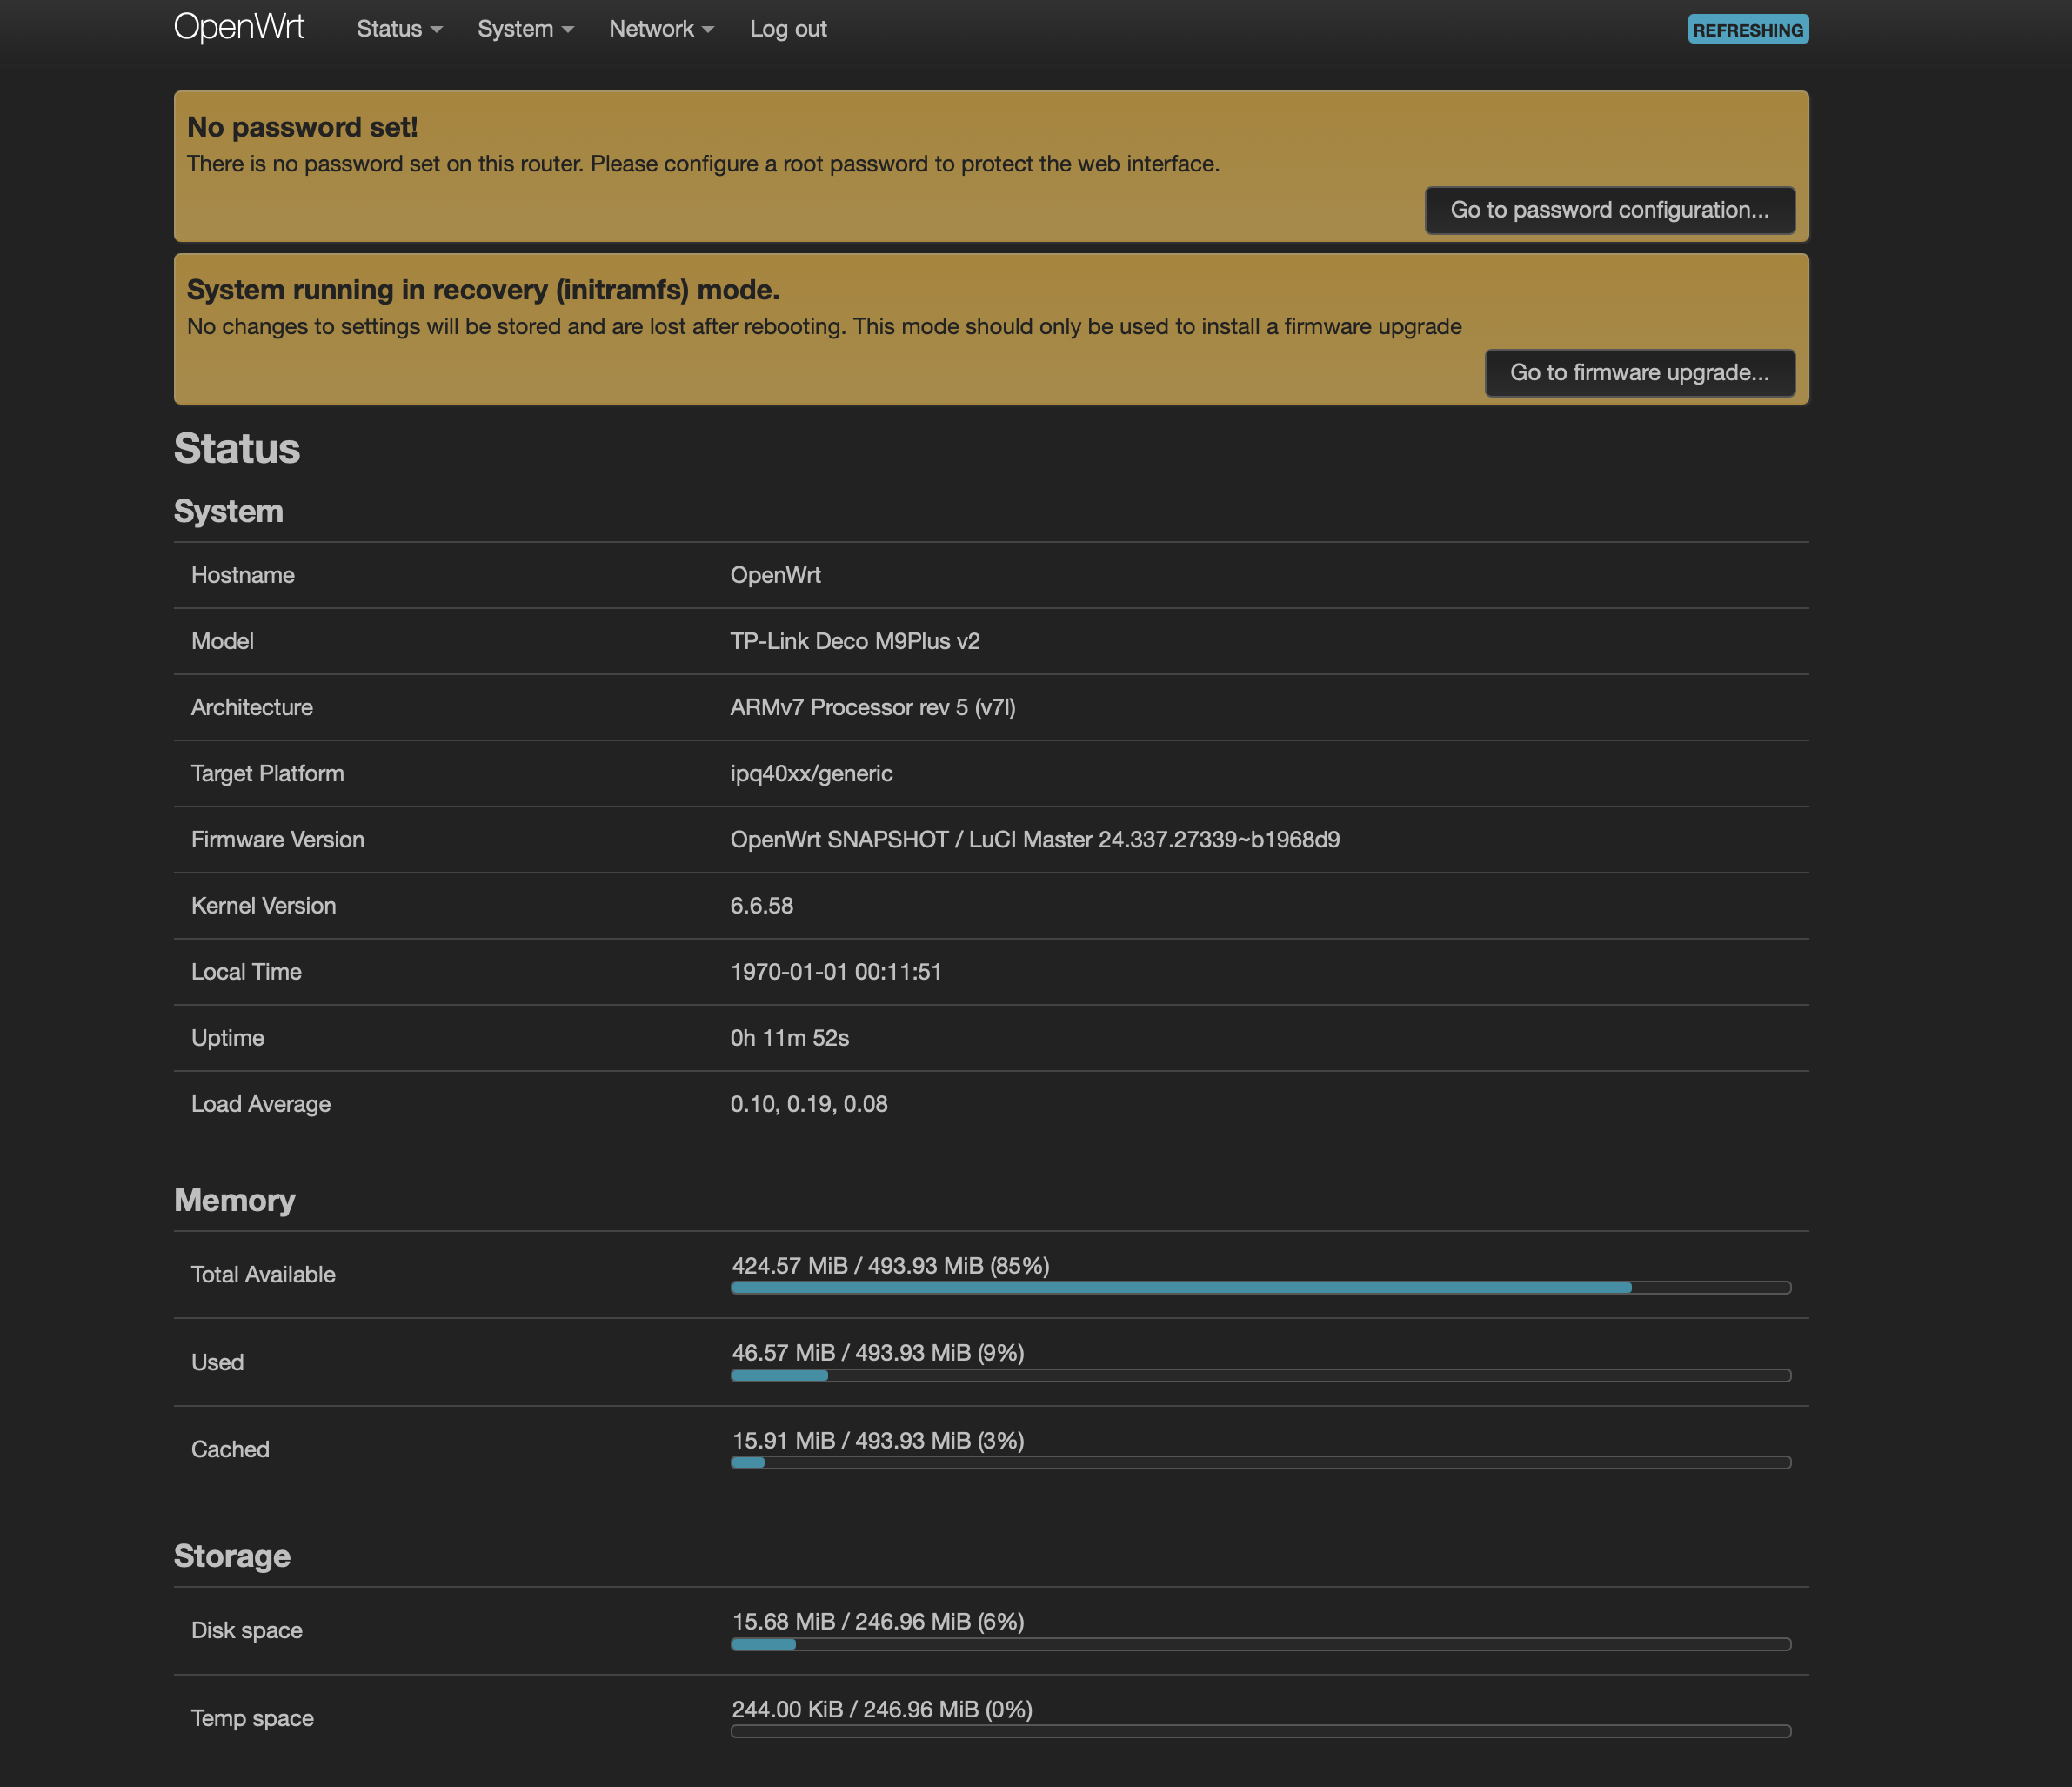
Task: Select the OpenWrt SNAPSHOT firmware version text
Action: coord(1035,839)
